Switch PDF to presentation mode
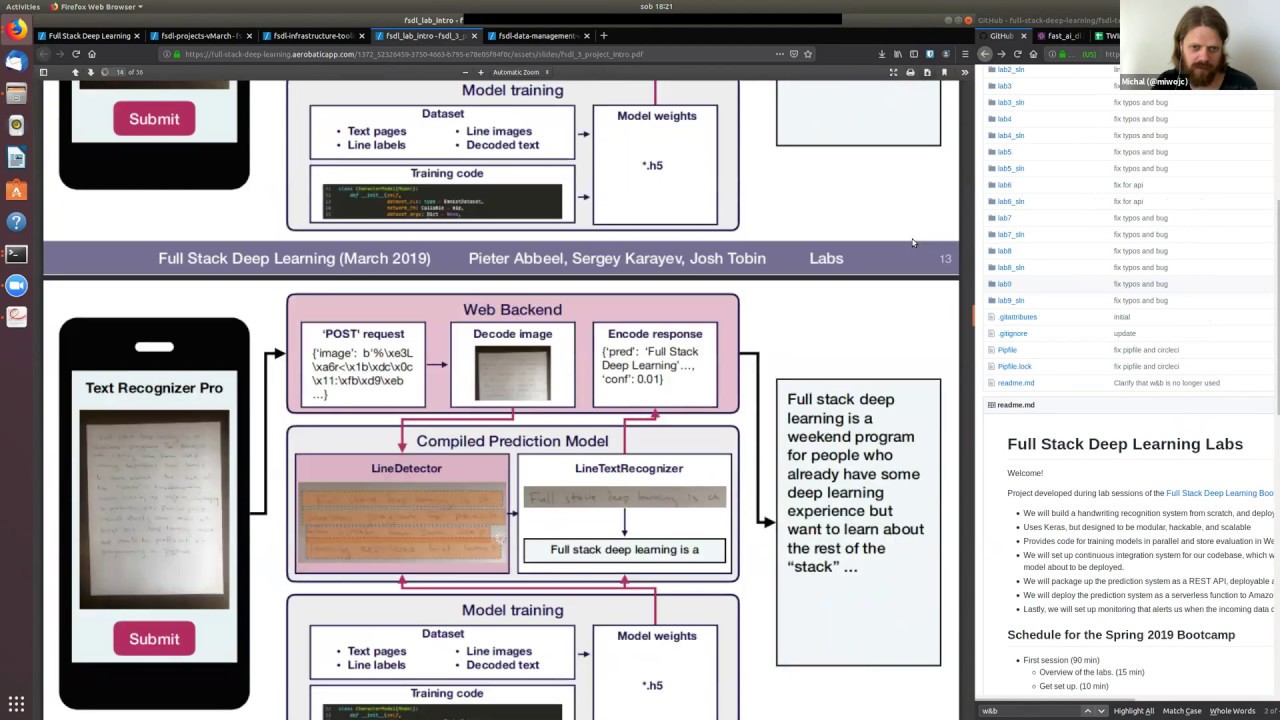 point(894,72)
